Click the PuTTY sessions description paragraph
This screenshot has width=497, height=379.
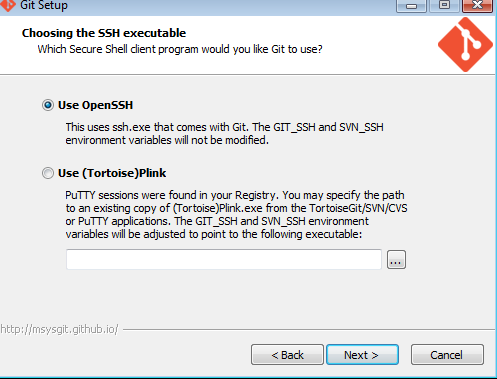point(236,215)
